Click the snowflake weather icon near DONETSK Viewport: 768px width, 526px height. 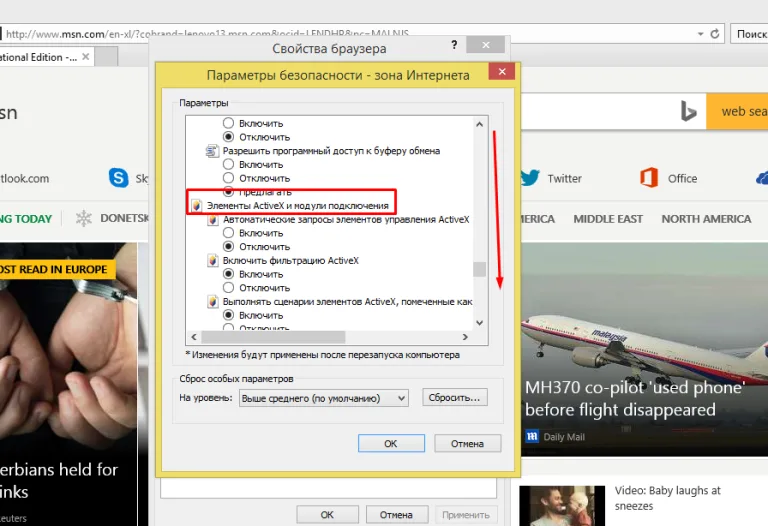pos(84,218)
